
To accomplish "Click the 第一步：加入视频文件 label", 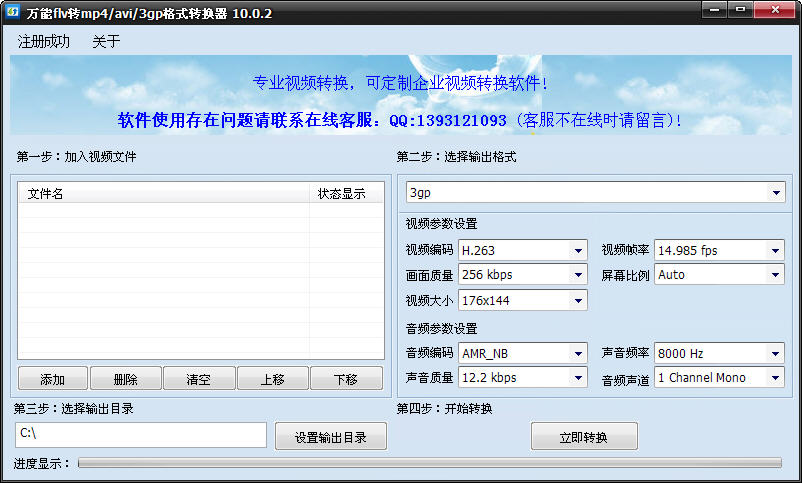I will [76, 157].
